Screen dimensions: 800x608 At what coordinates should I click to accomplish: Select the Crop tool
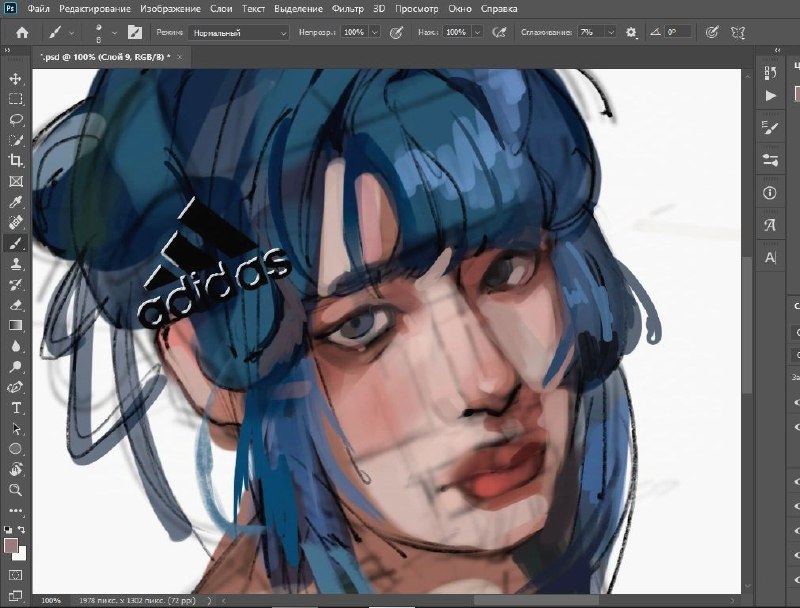point(15,161)
